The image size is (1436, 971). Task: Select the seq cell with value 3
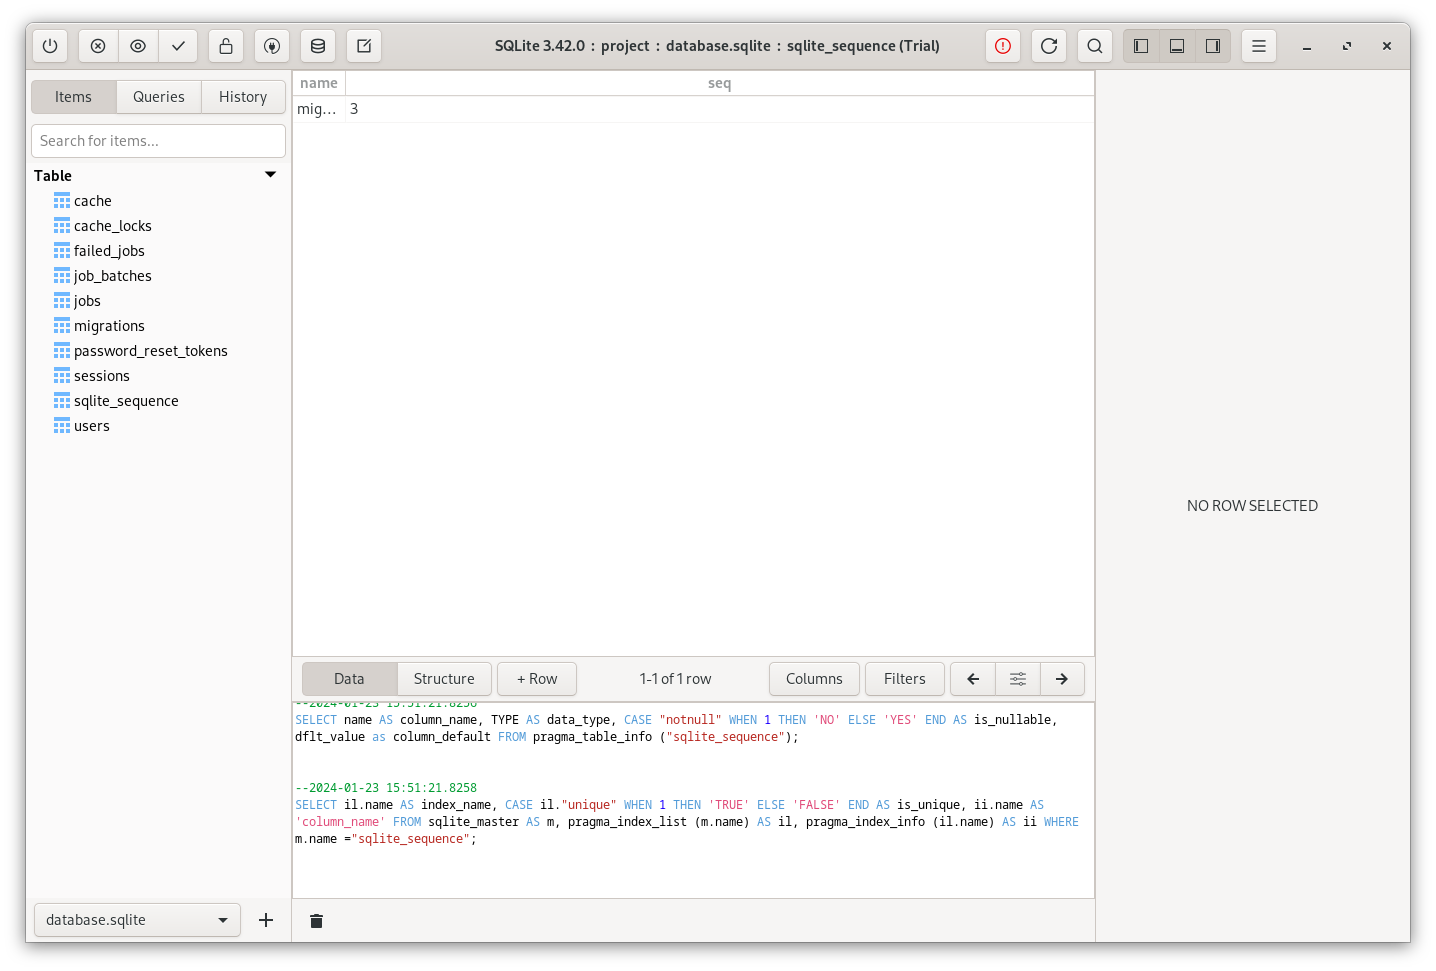coord(719,109)
